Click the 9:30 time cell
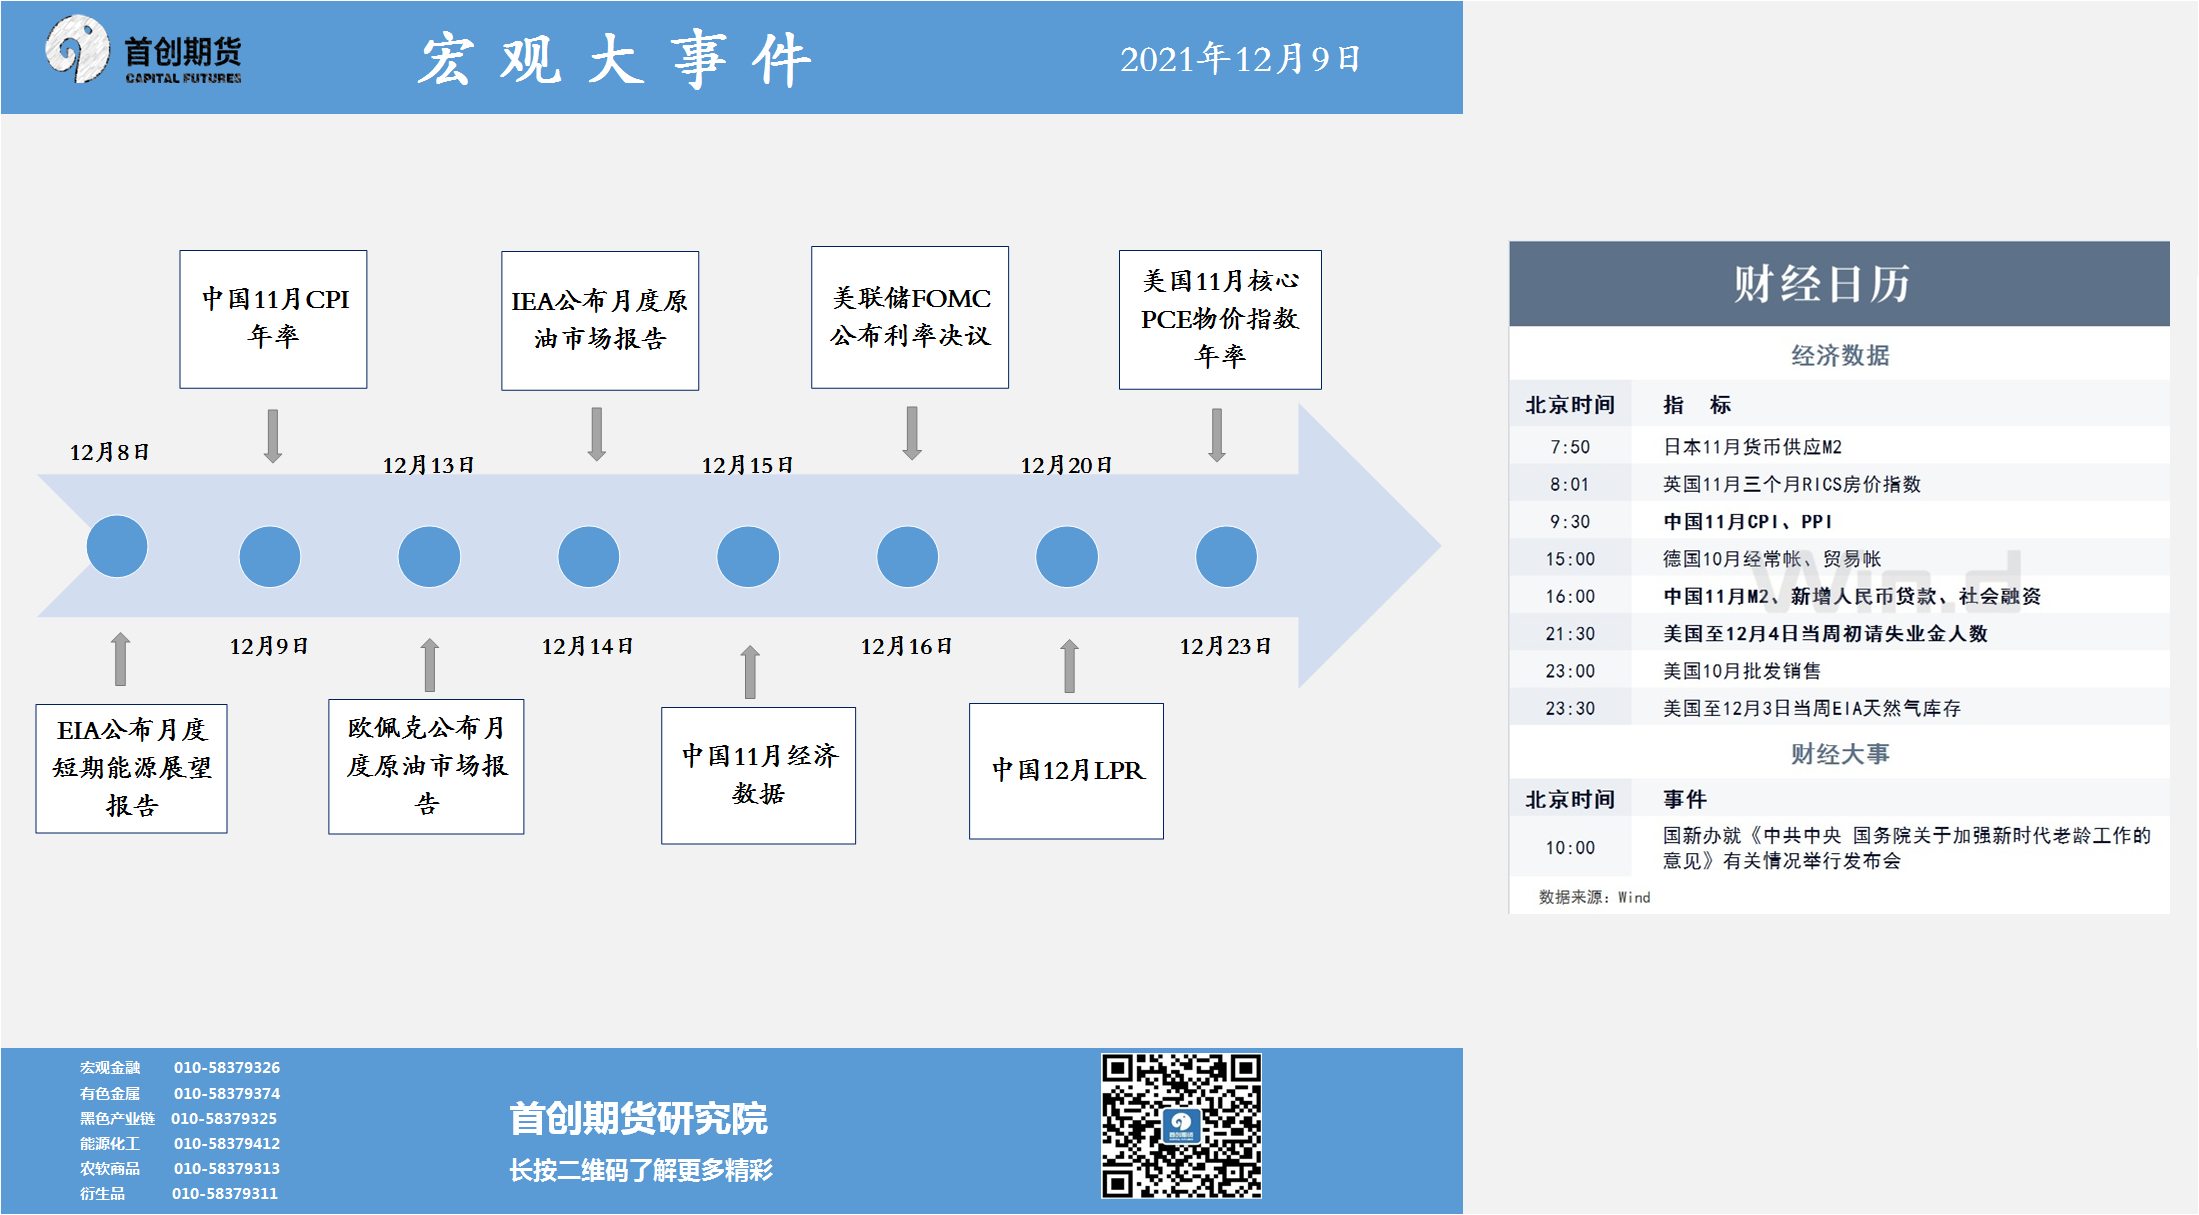 (x=1570, y=521)
